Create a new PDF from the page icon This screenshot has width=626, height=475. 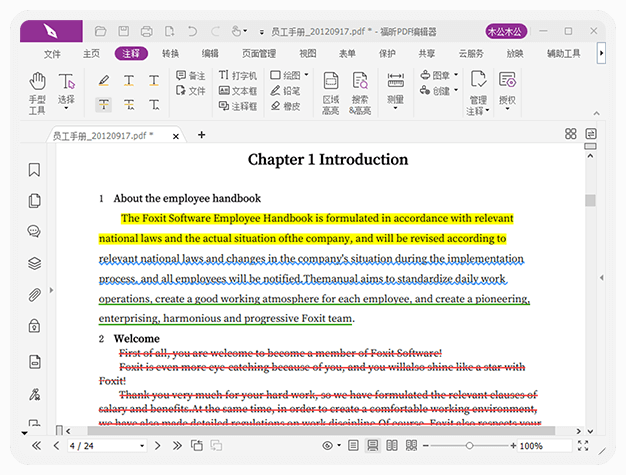click(170, 31)
